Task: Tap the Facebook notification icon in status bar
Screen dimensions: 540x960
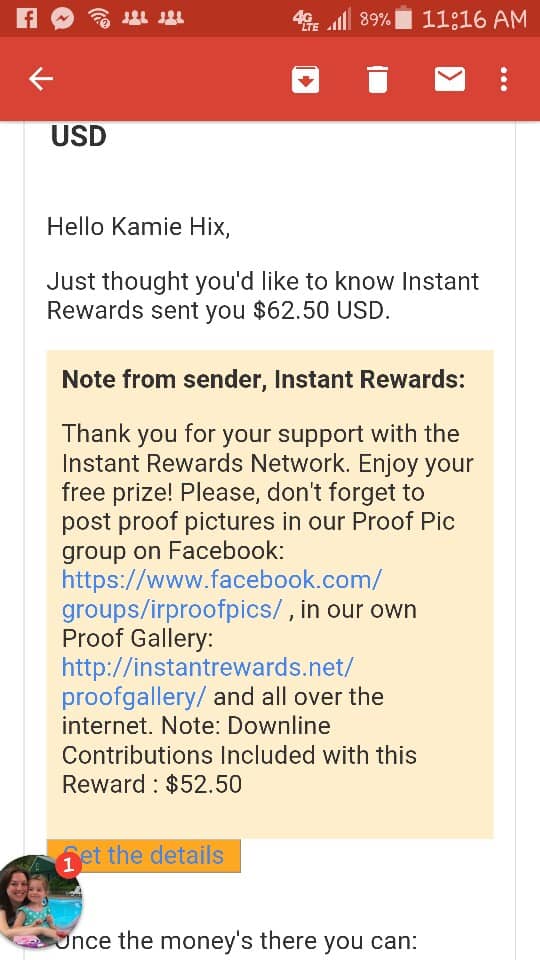Action: [26, 20]
